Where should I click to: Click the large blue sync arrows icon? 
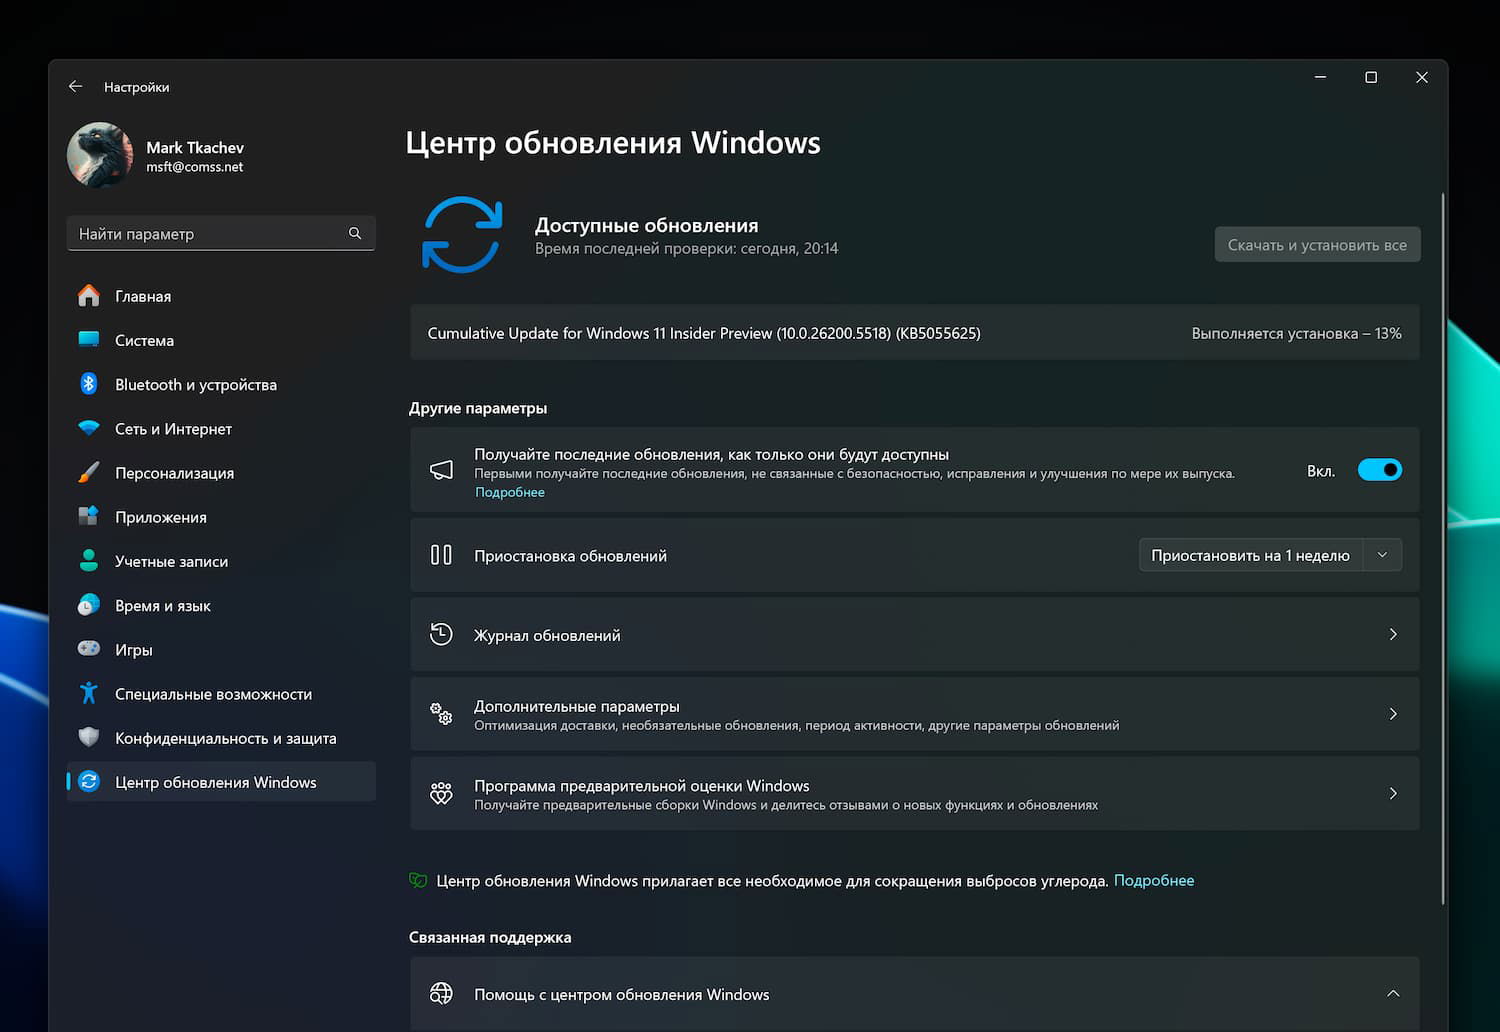tap(462, 235)
